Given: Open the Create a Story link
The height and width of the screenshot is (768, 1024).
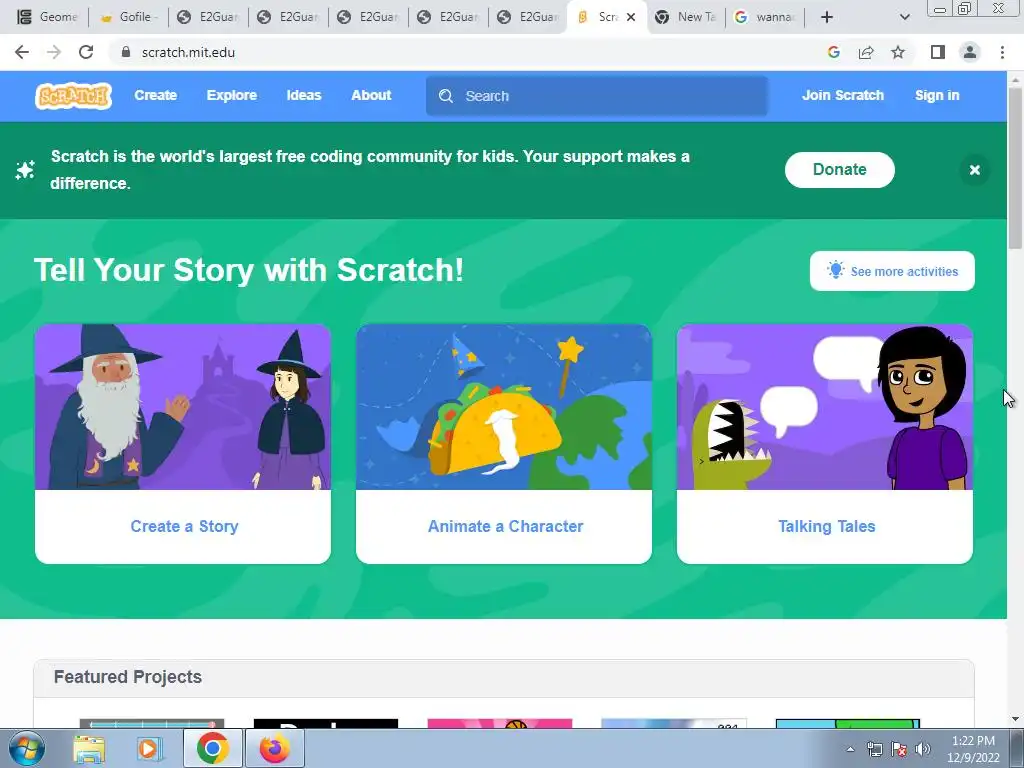Looking at the screenshot, I should (x=184, y=526).
